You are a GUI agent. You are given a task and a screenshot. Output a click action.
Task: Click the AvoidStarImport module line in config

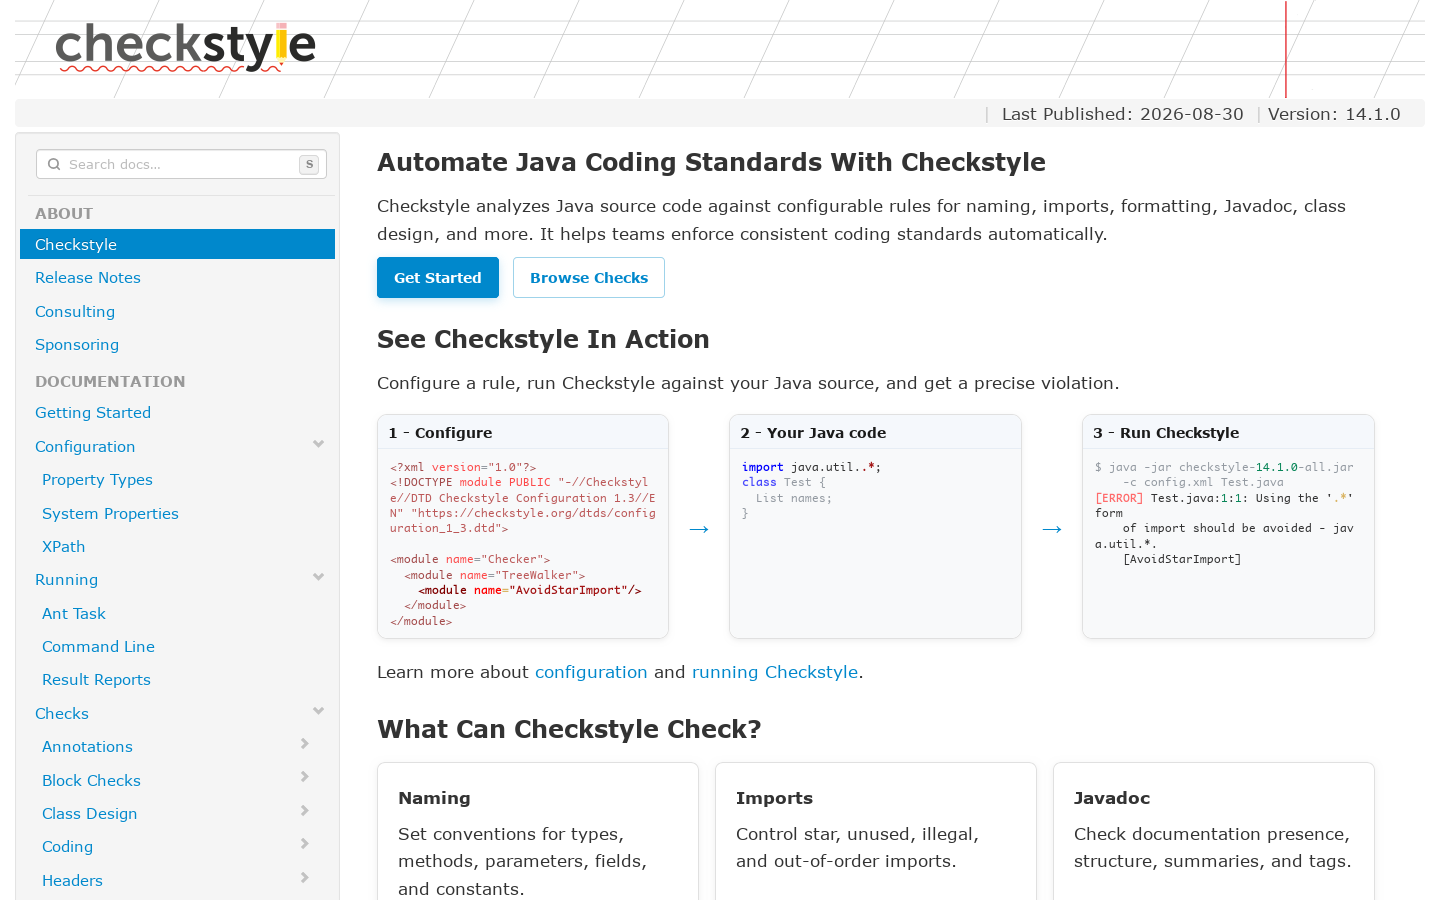pos(530,590)
